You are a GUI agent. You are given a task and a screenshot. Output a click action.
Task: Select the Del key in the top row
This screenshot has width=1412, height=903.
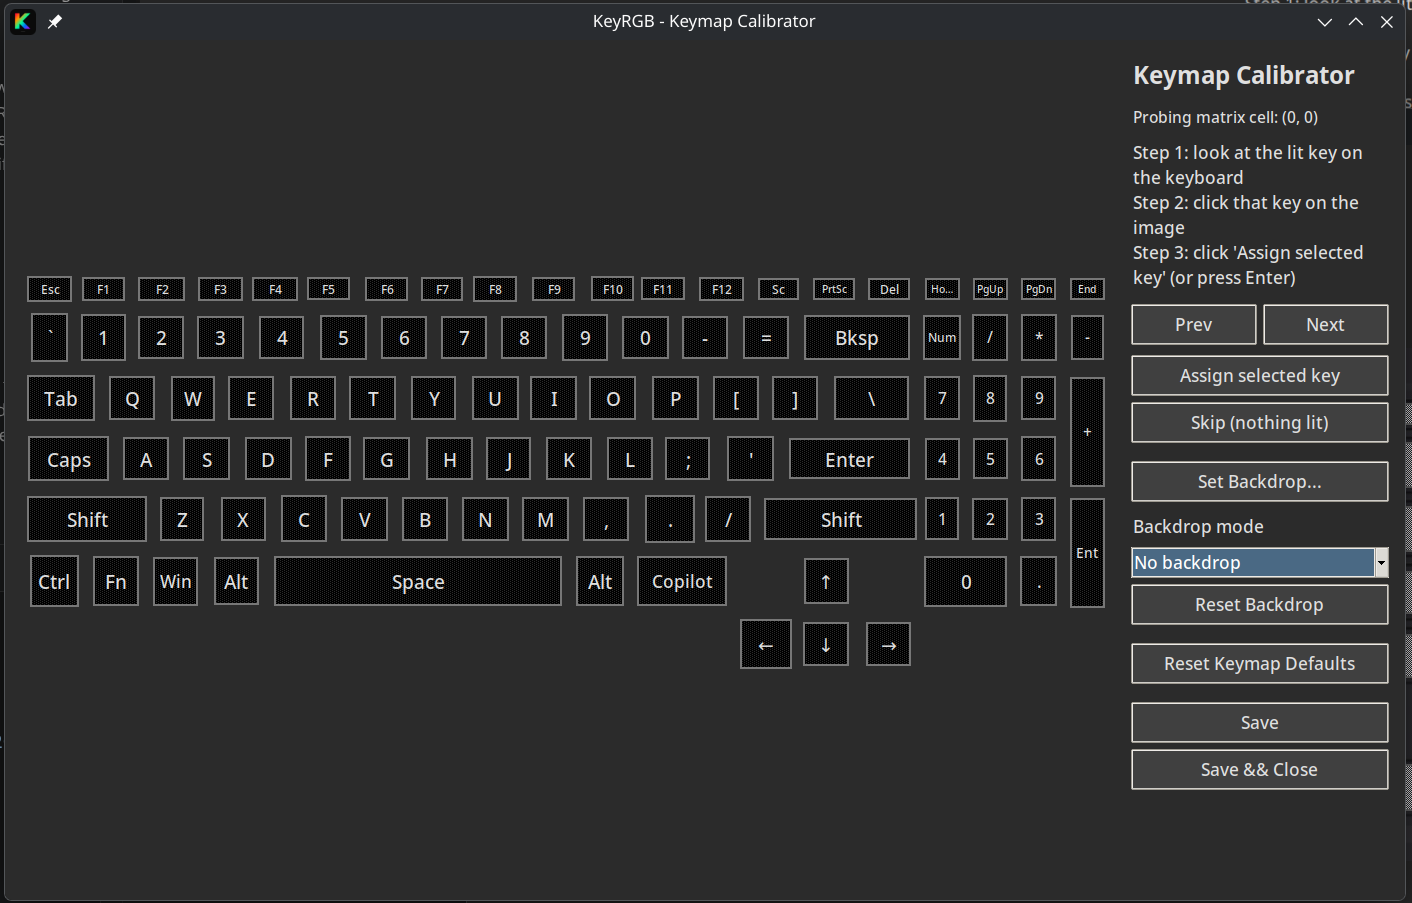(x=889, y=289)
